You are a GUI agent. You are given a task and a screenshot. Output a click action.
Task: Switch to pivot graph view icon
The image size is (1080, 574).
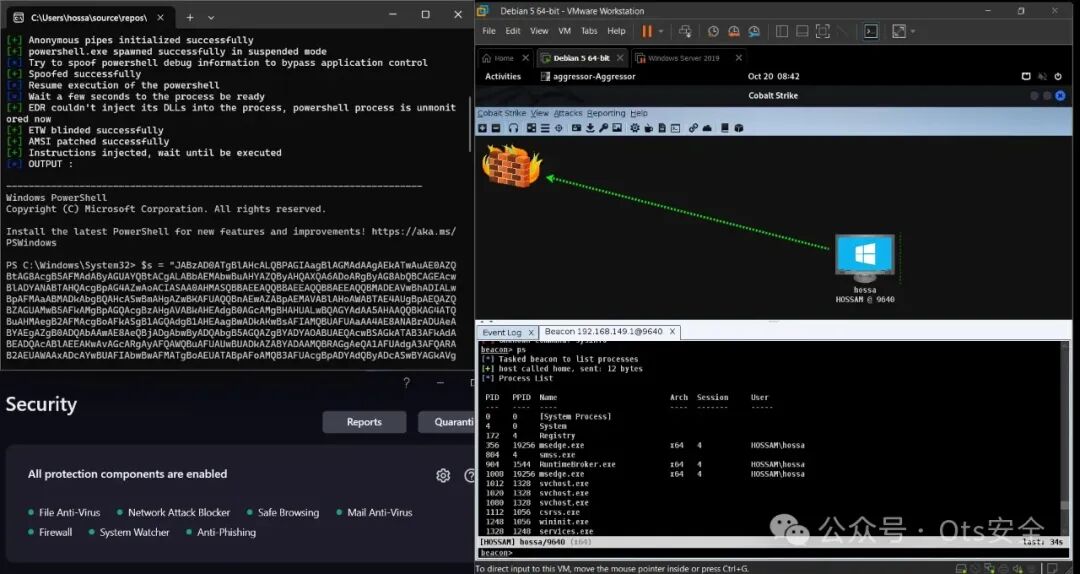pyautogui.click(x=531, y=128)
